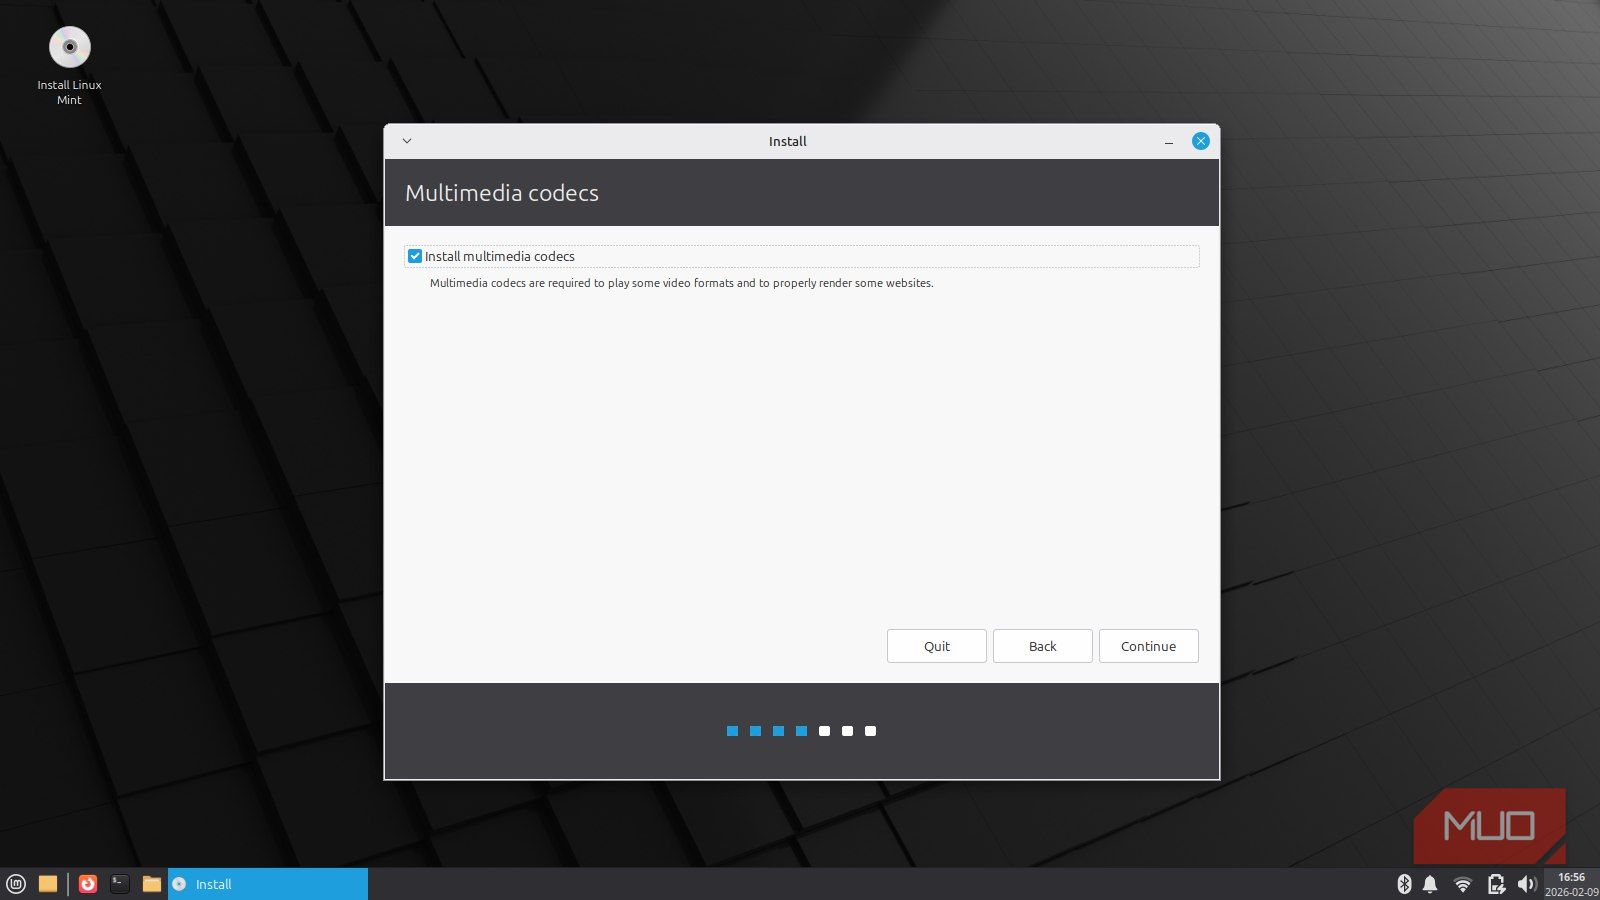
Task: Open the volume control tray icon
Action: coord(1527,884)
